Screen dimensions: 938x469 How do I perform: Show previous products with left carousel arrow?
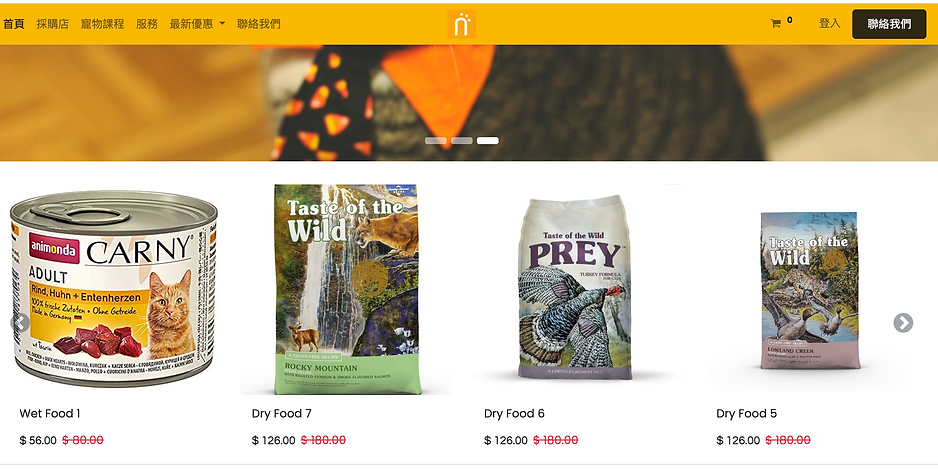click(x=20, y=323)
